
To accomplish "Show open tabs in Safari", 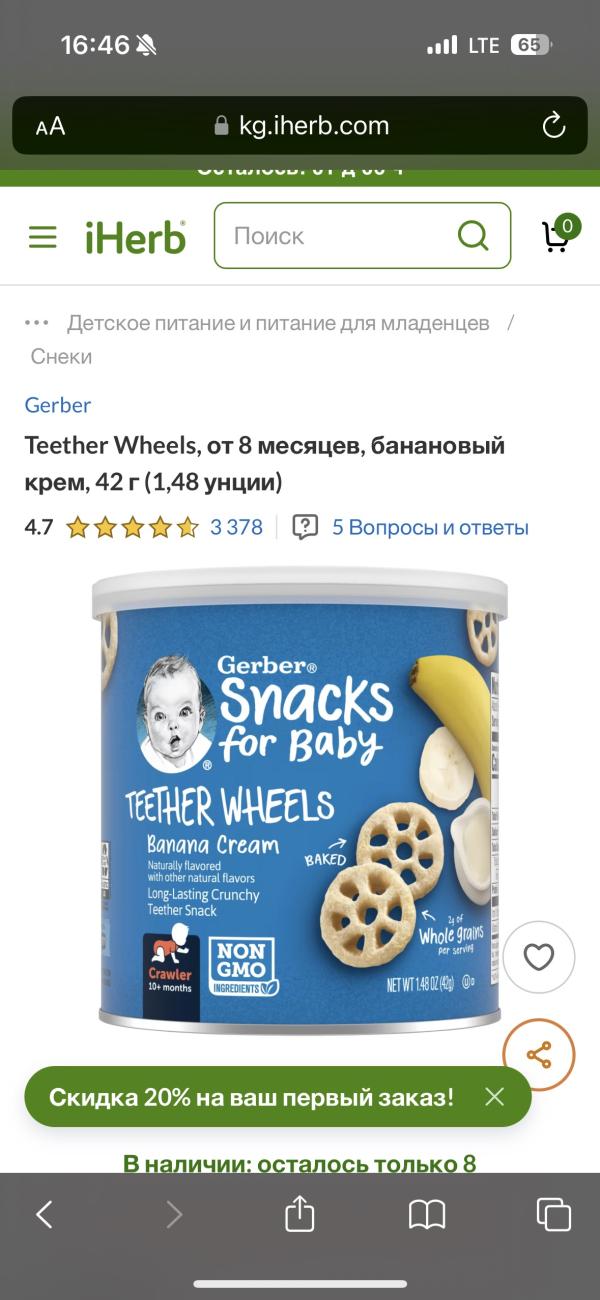I will (x=554, y=1214).
